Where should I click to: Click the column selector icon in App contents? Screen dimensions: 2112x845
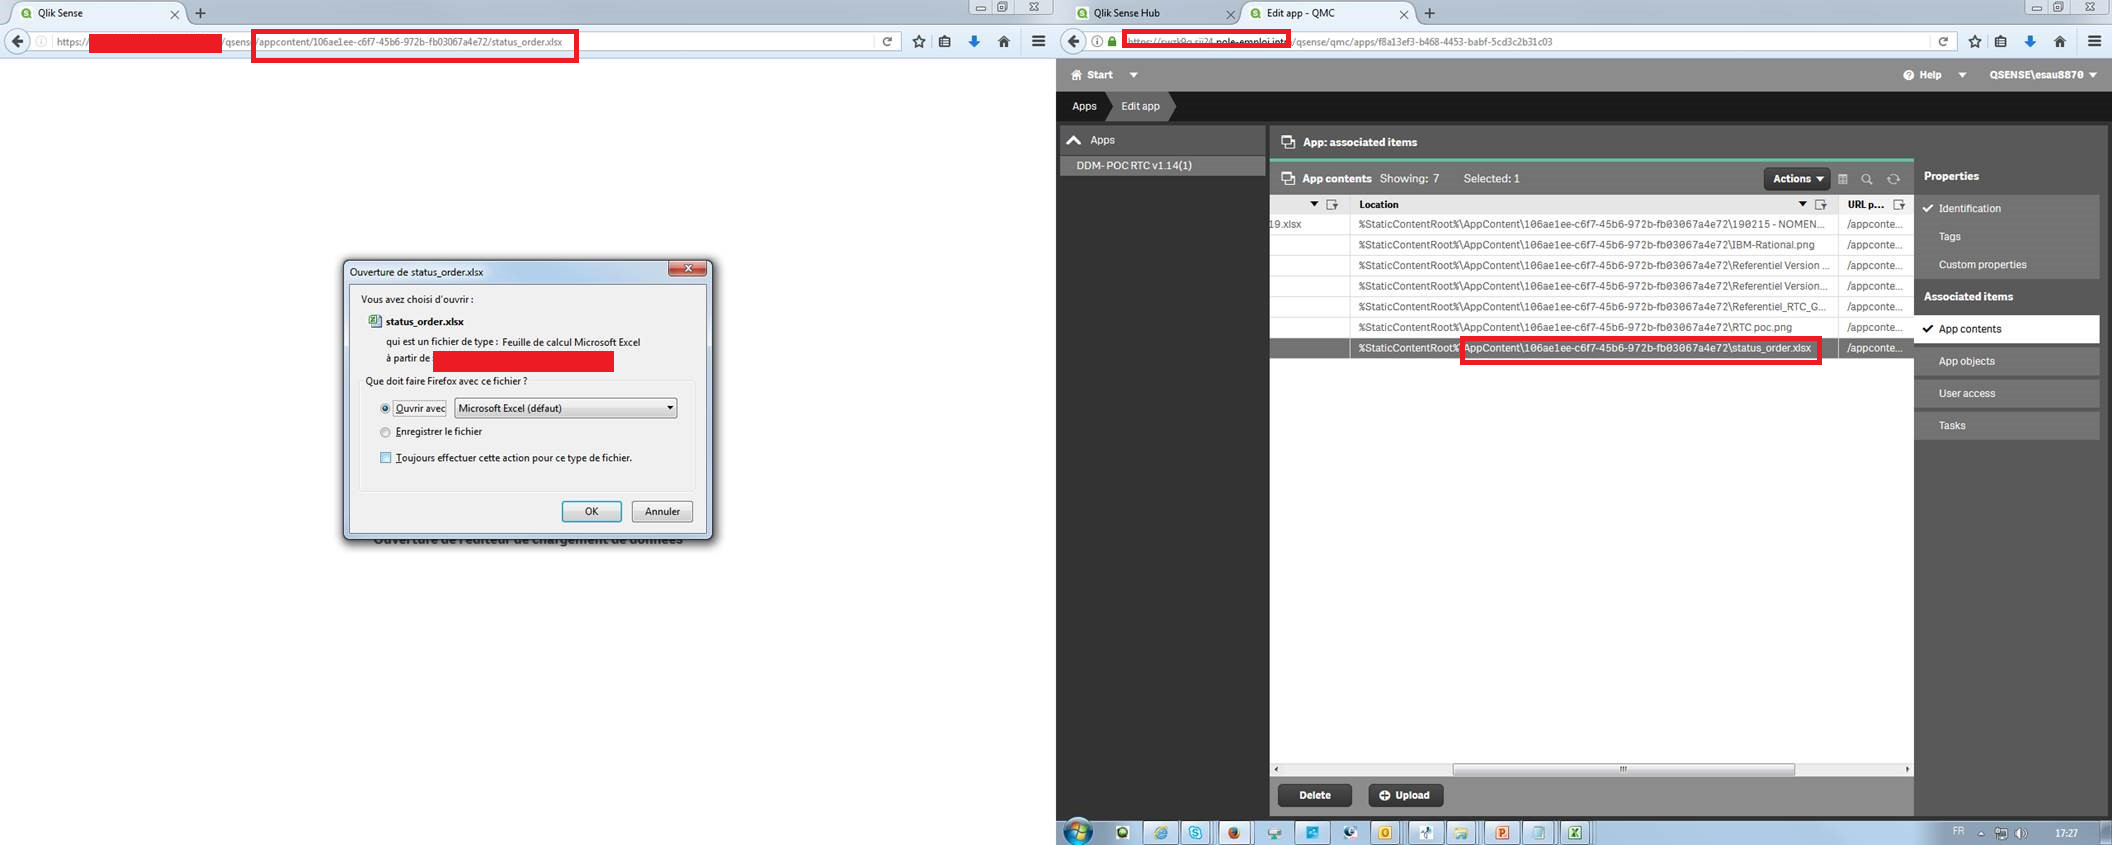(x=1842, y=179)
